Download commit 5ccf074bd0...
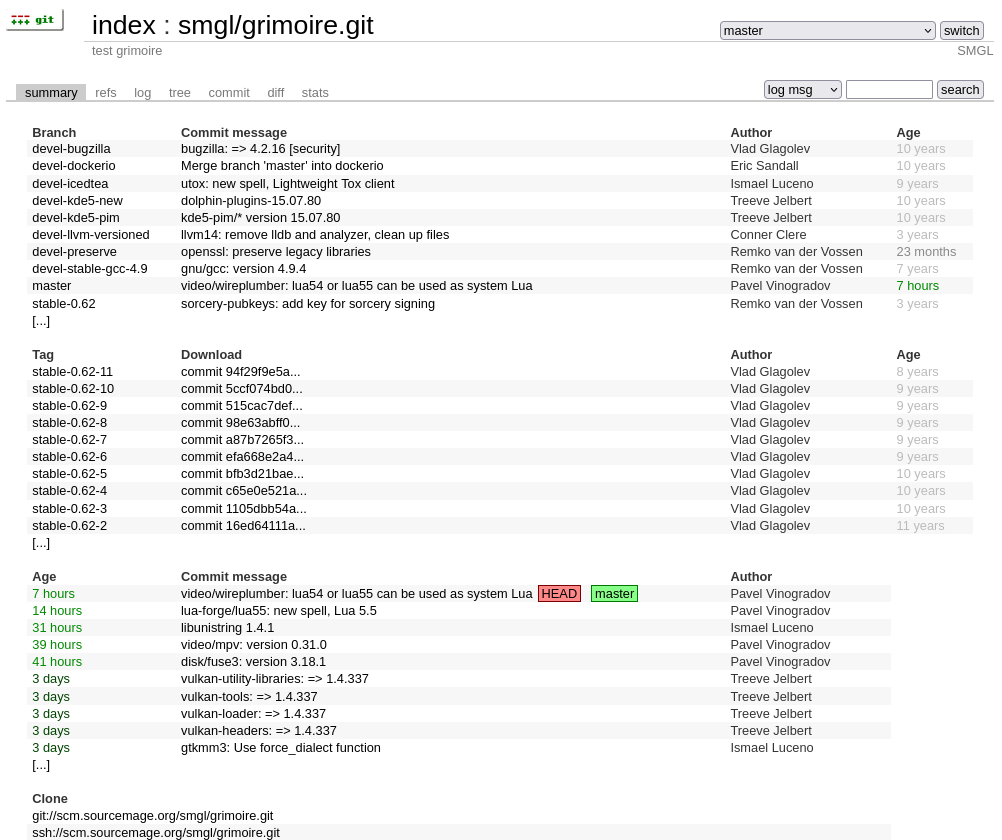The image size is (1002, 840). pyautogui.click(x=242, y=389)
